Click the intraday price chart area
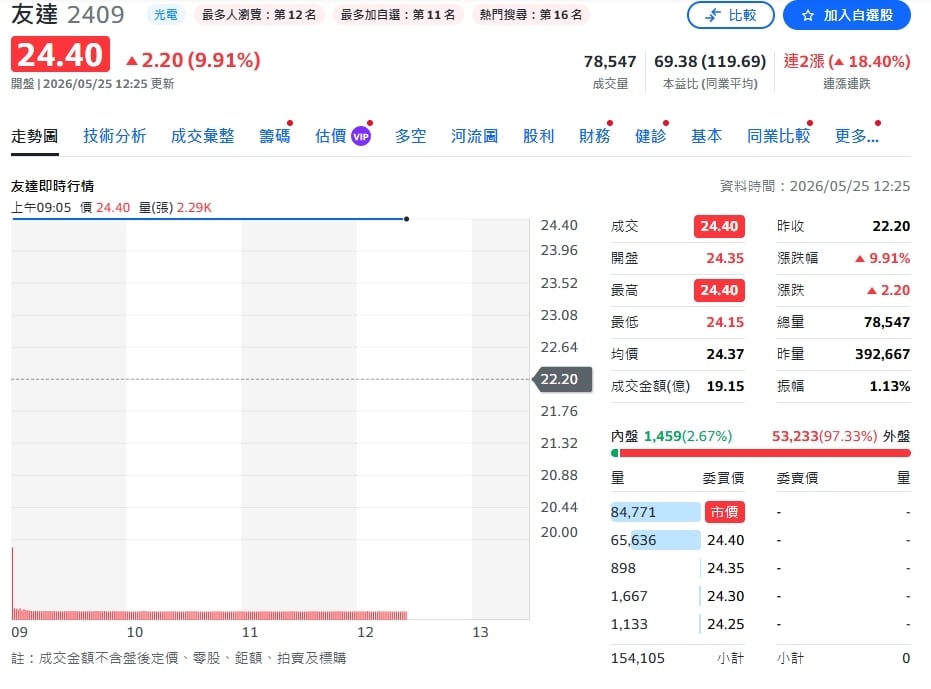Viewport: 931px width, 689px height. pos(270,419)
